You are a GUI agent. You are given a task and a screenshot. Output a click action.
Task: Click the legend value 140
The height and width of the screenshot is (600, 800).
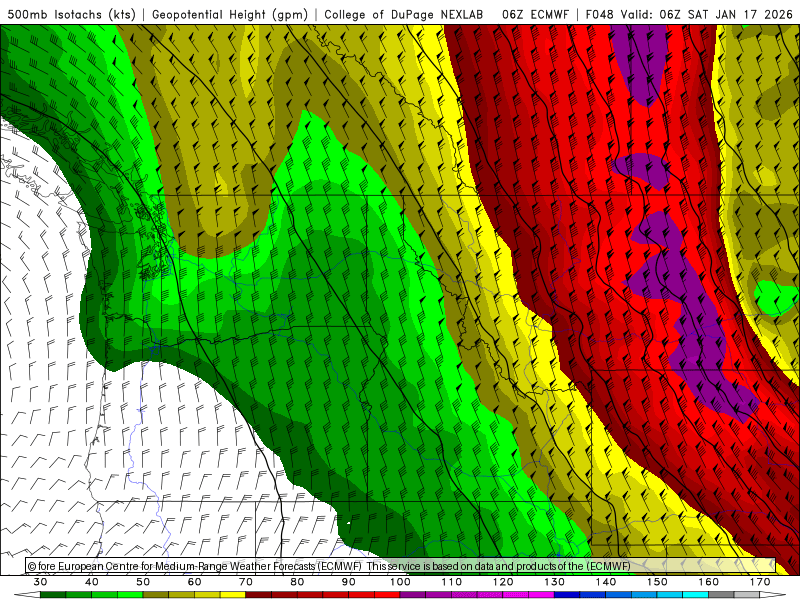pyautogui.click(x=606, y=582)
